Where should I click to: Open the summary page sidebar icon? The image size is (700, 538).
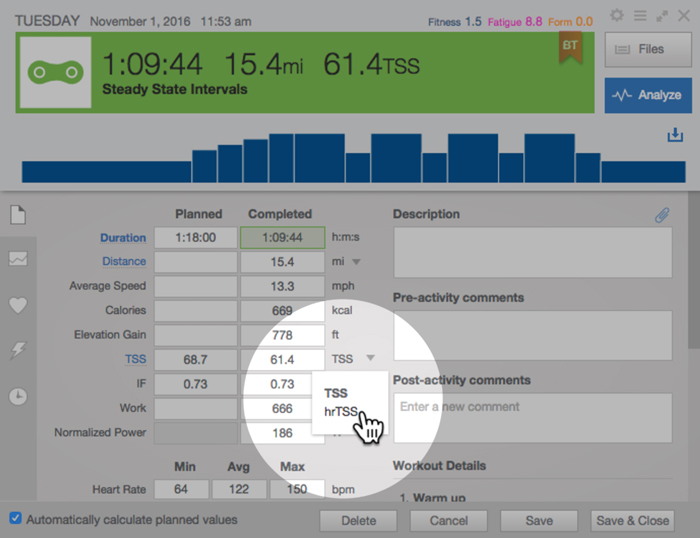pos(18,215)
